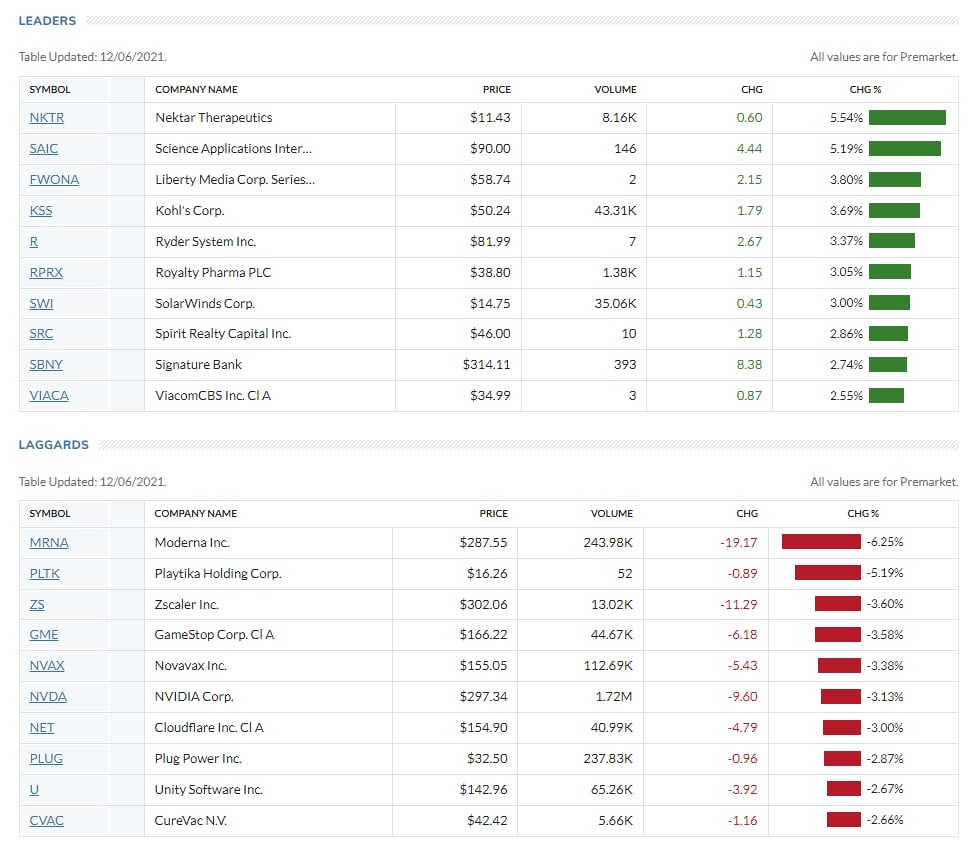The image size is (973, 845).
Task: Open the NET symbol link
Action: pos(42,728)
